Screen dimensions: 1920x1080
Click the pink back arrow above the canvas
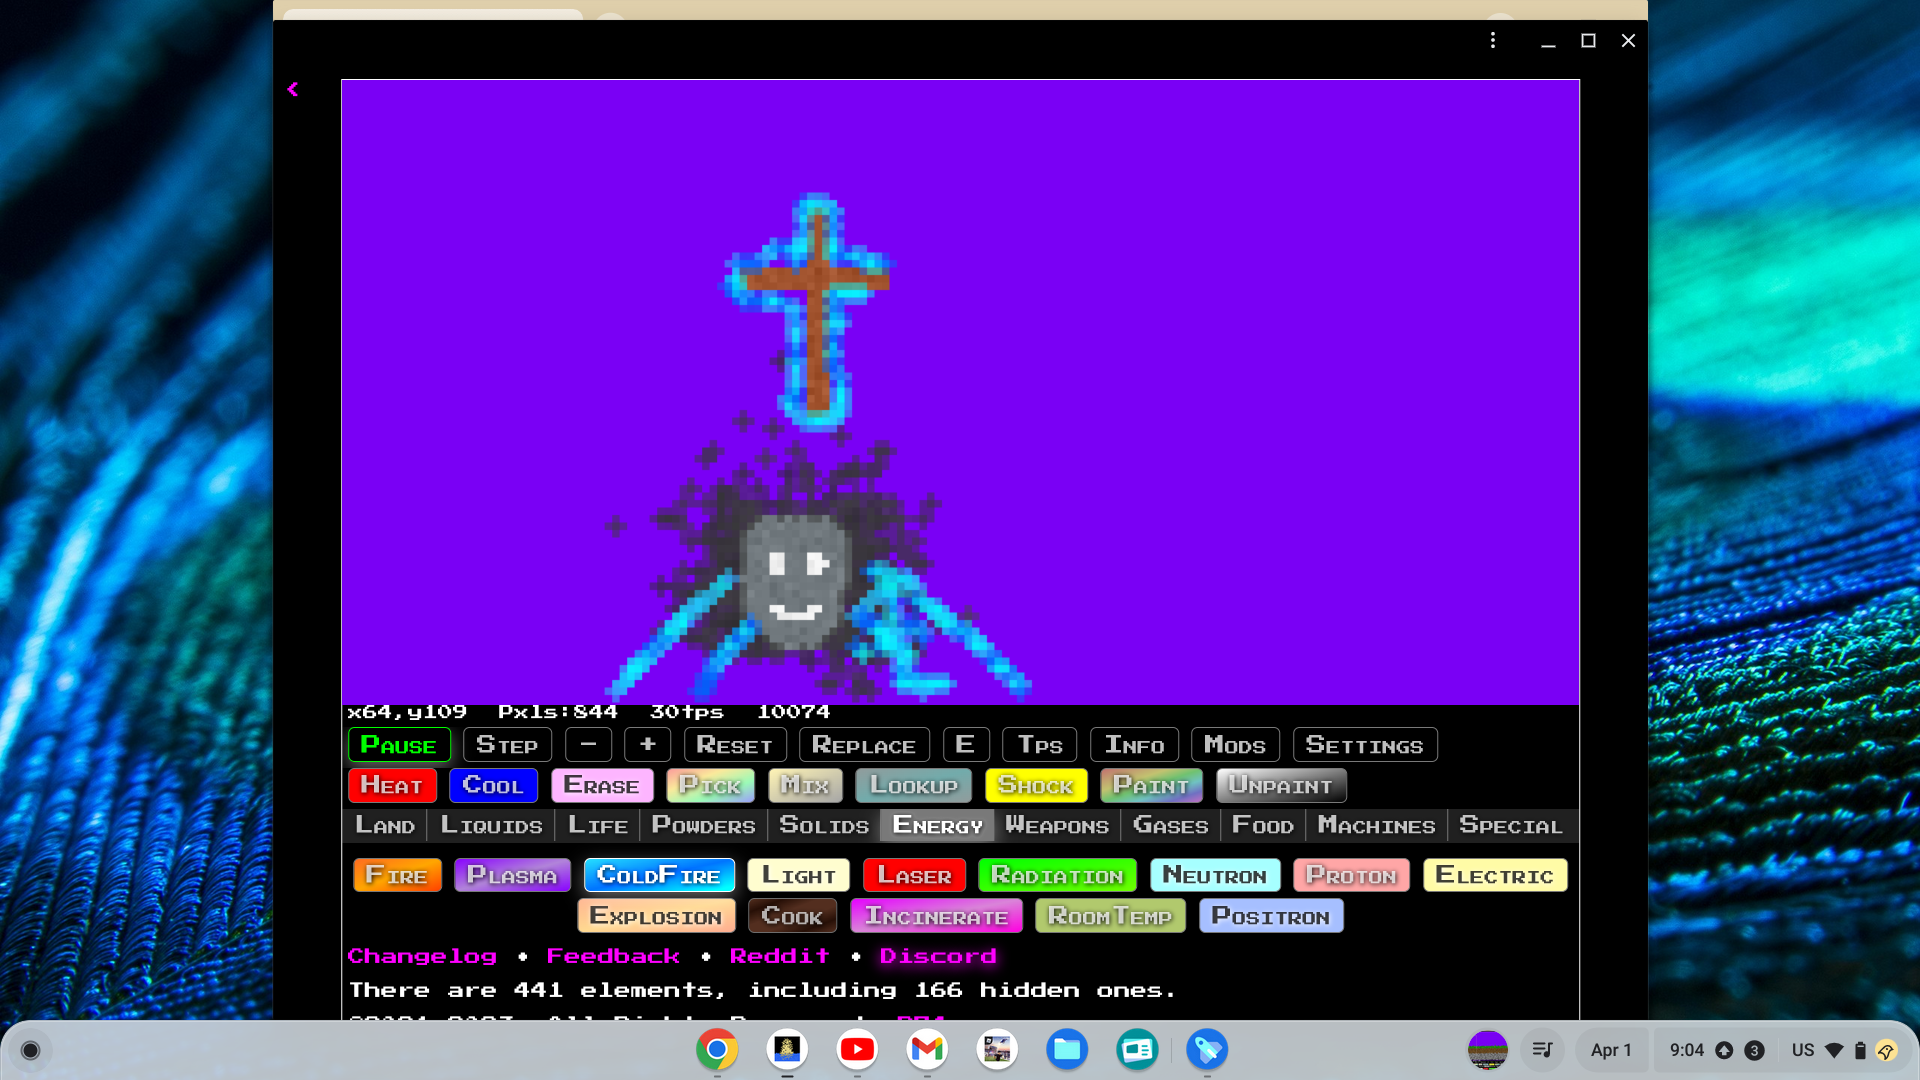(292, 88)
